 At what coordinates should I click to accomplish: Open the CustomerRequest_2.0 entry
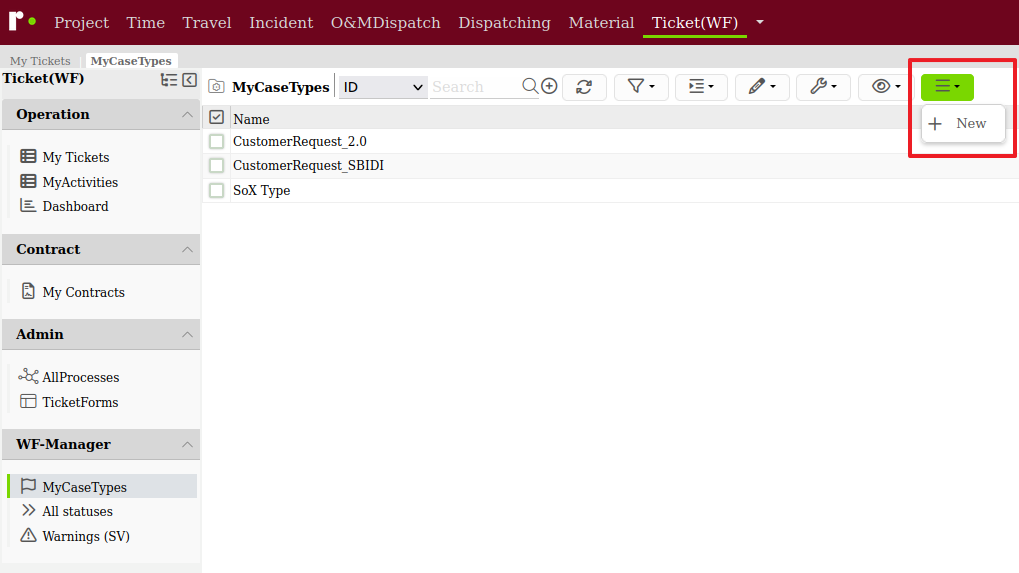300,141
